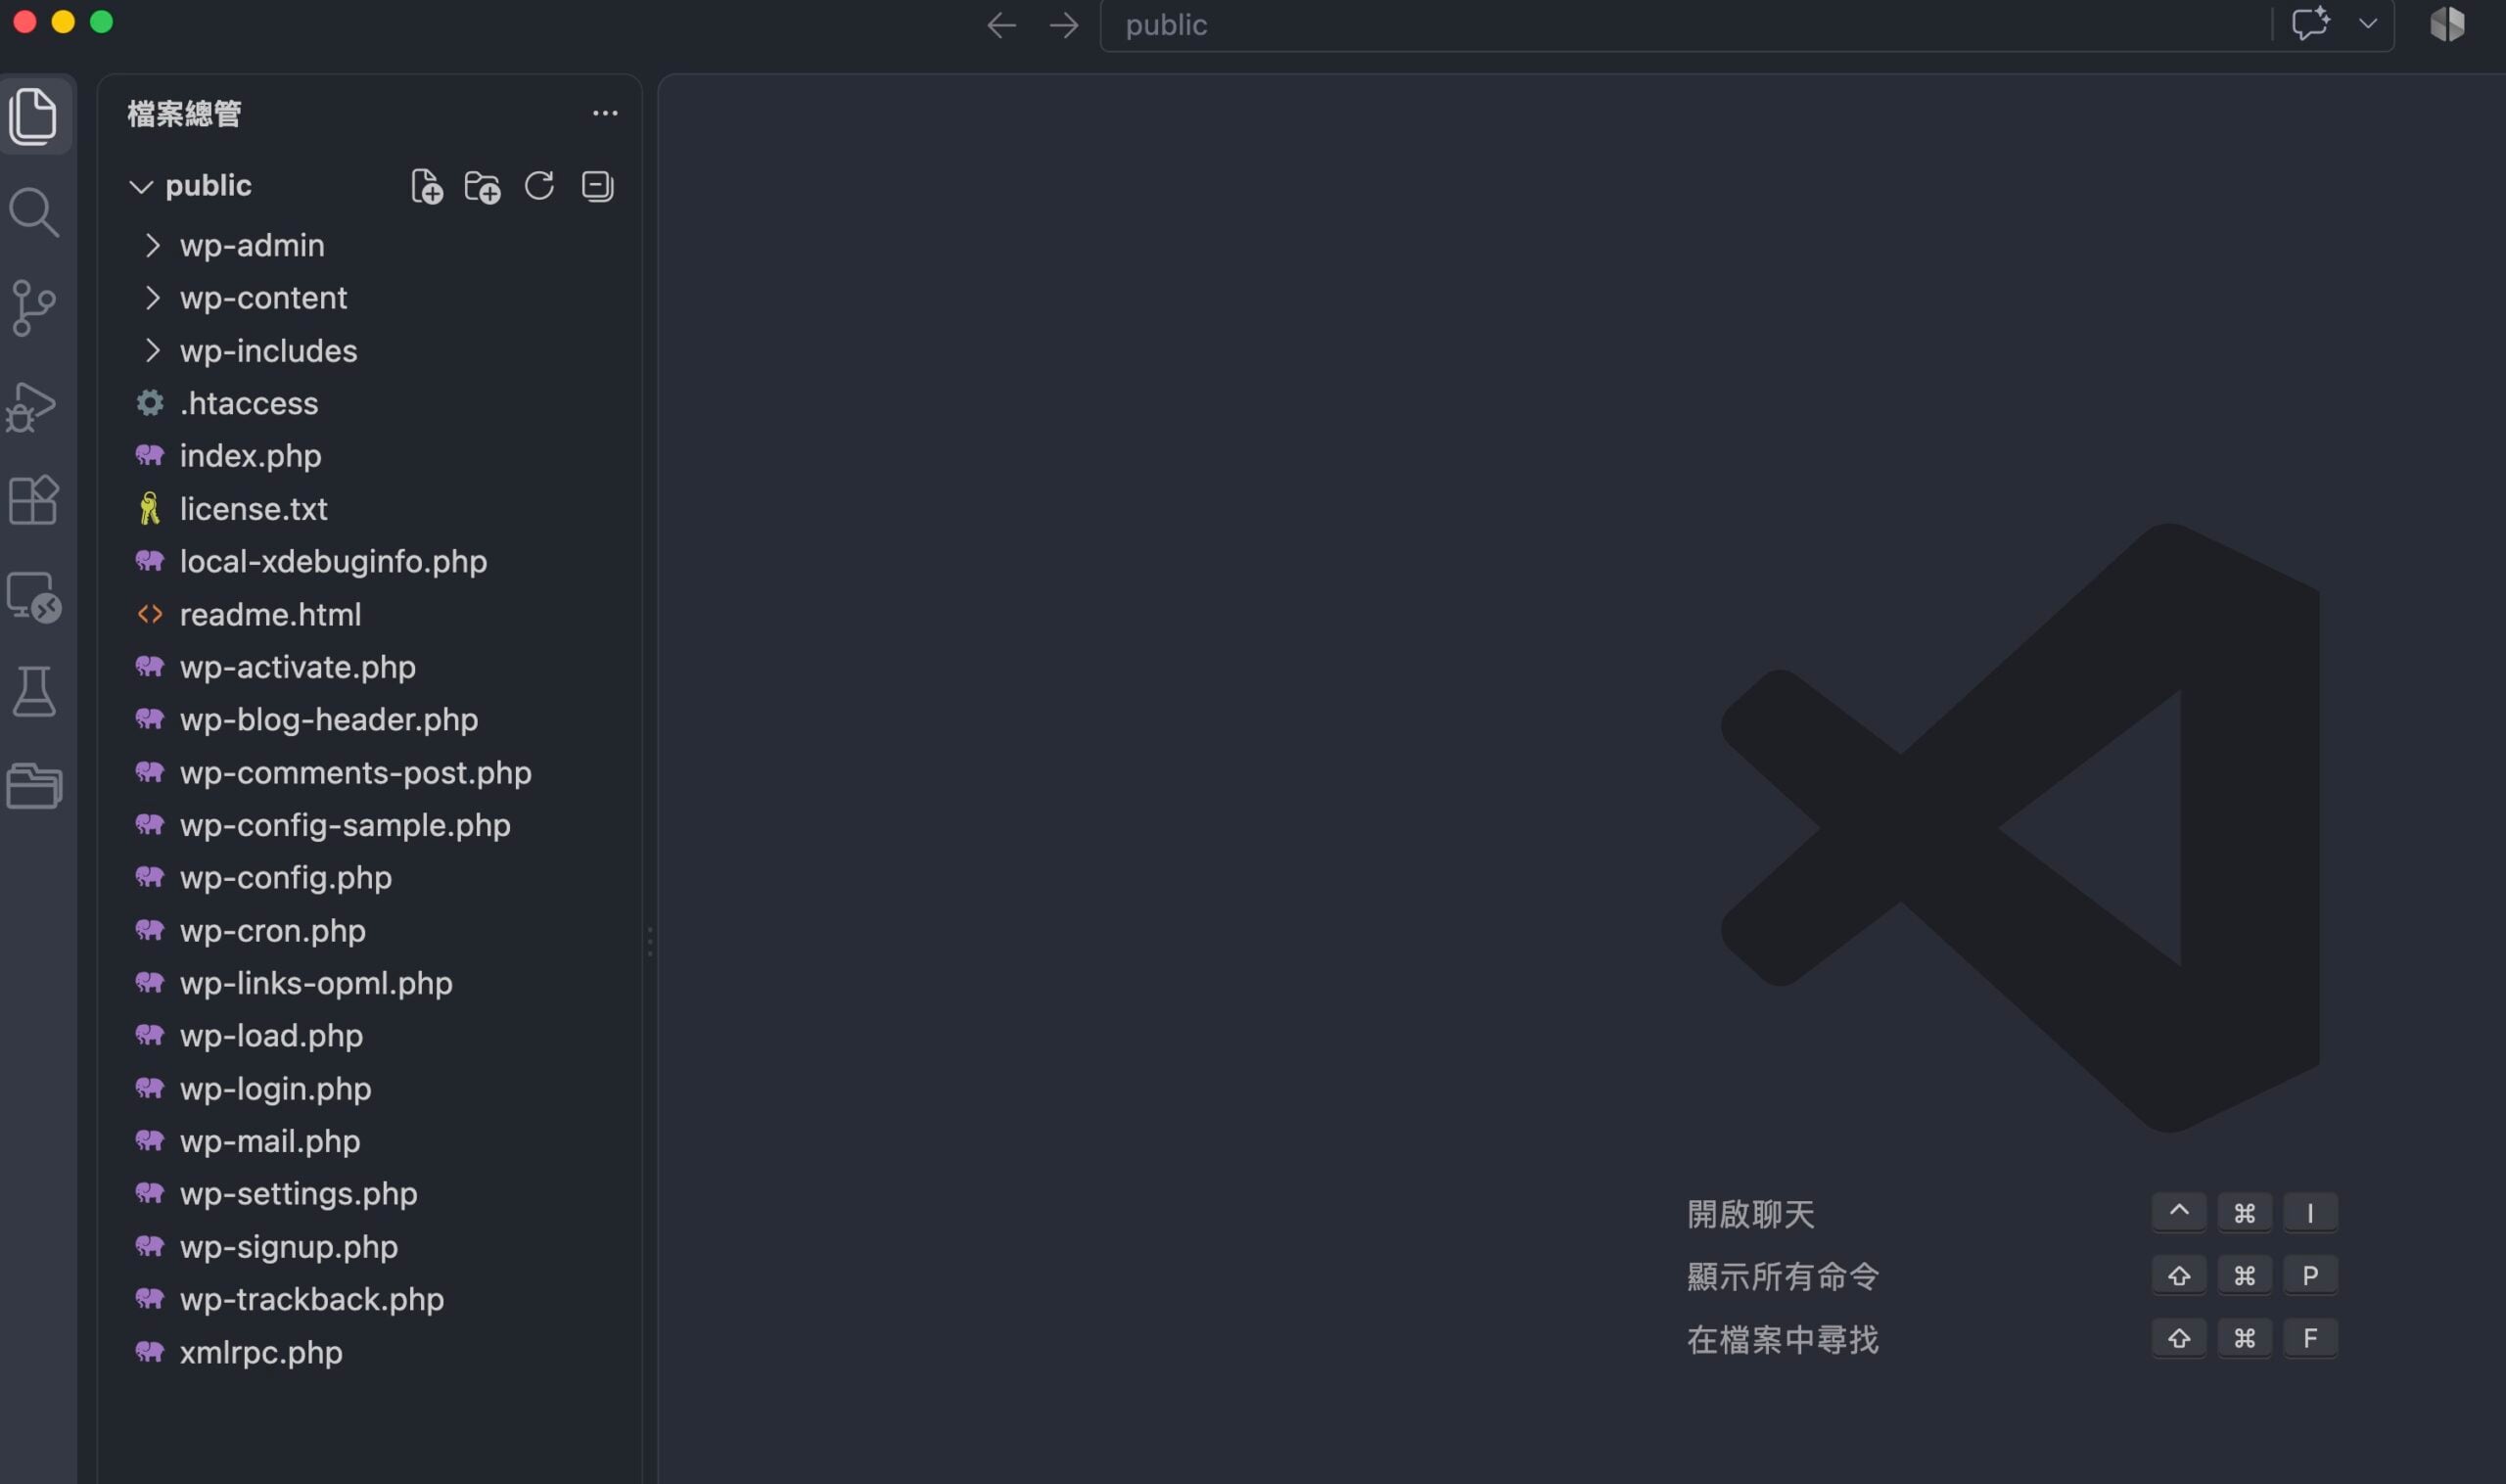Open the Remote Explorer view
The width and height of the screenshot is (2506, 1484).
(x=34, y=597)
